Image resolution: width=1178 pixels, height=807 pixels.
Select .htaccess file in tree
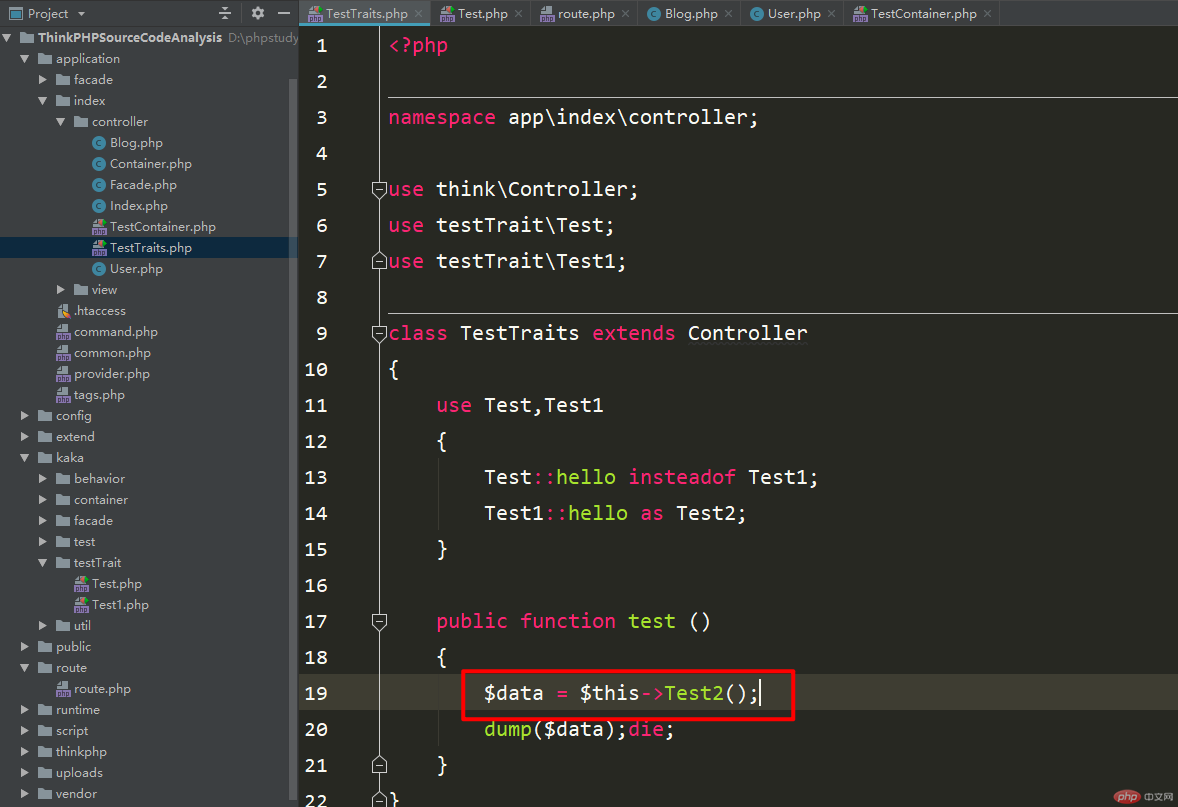coord(99,310)
